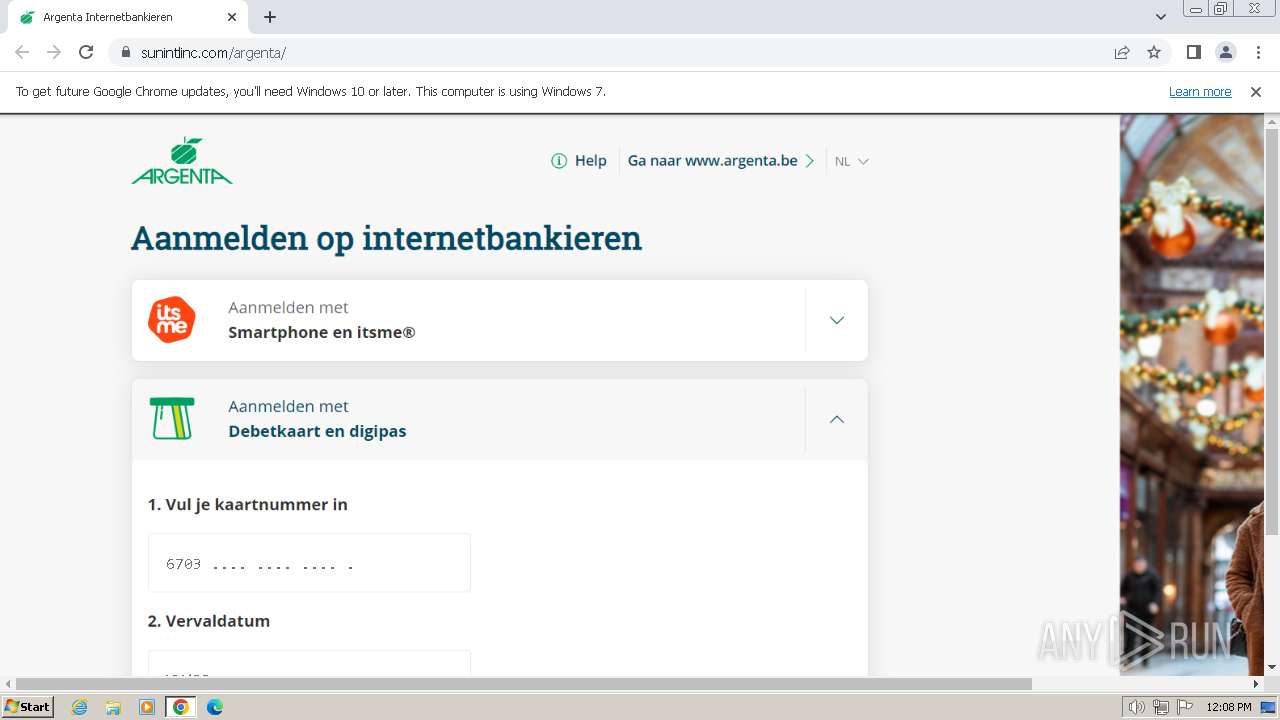Launch Internet Explorer from taskbar
Screen dimensions: 1280x720
point(80,707)
